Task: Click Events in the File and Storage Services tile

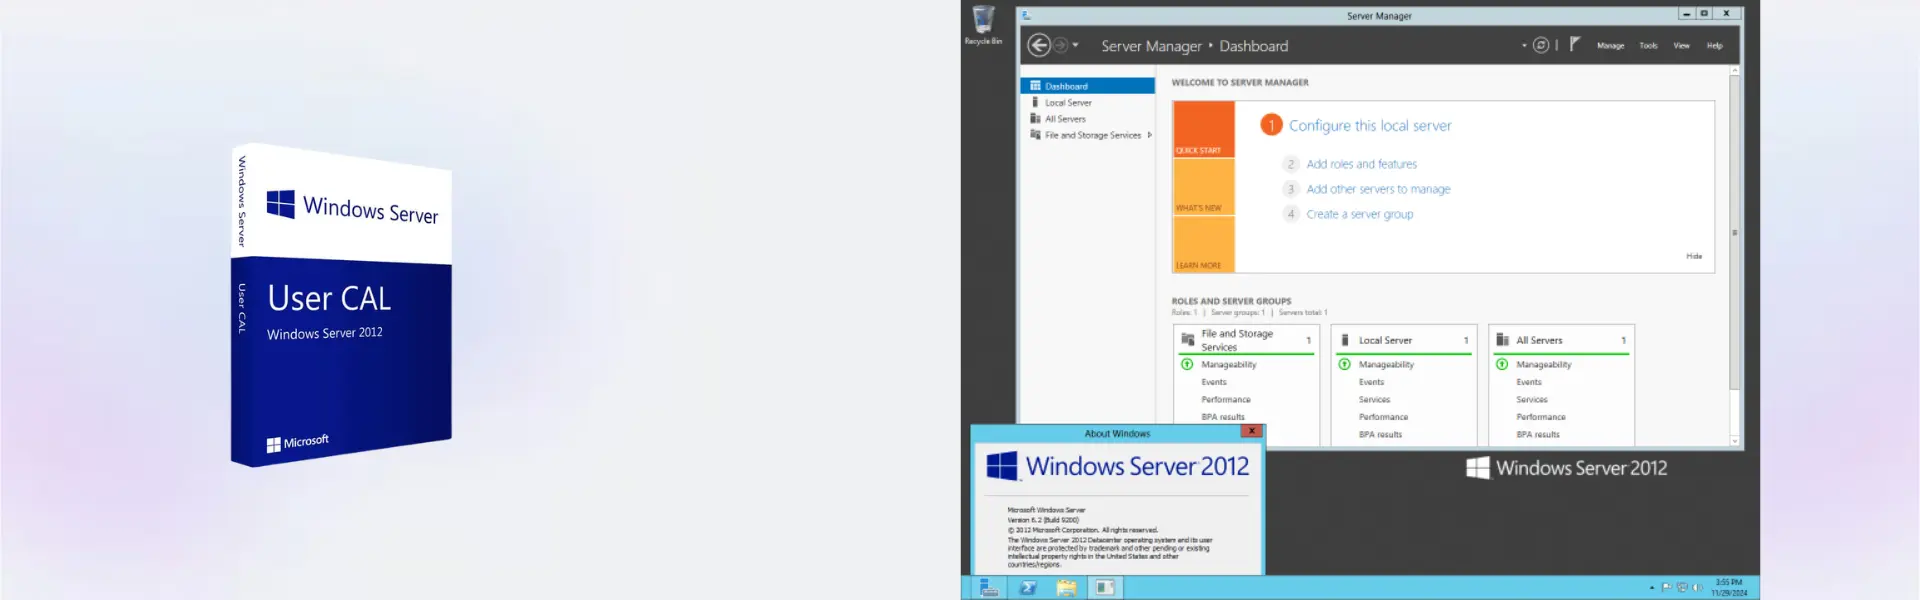Action: (x=1213, y=382)
